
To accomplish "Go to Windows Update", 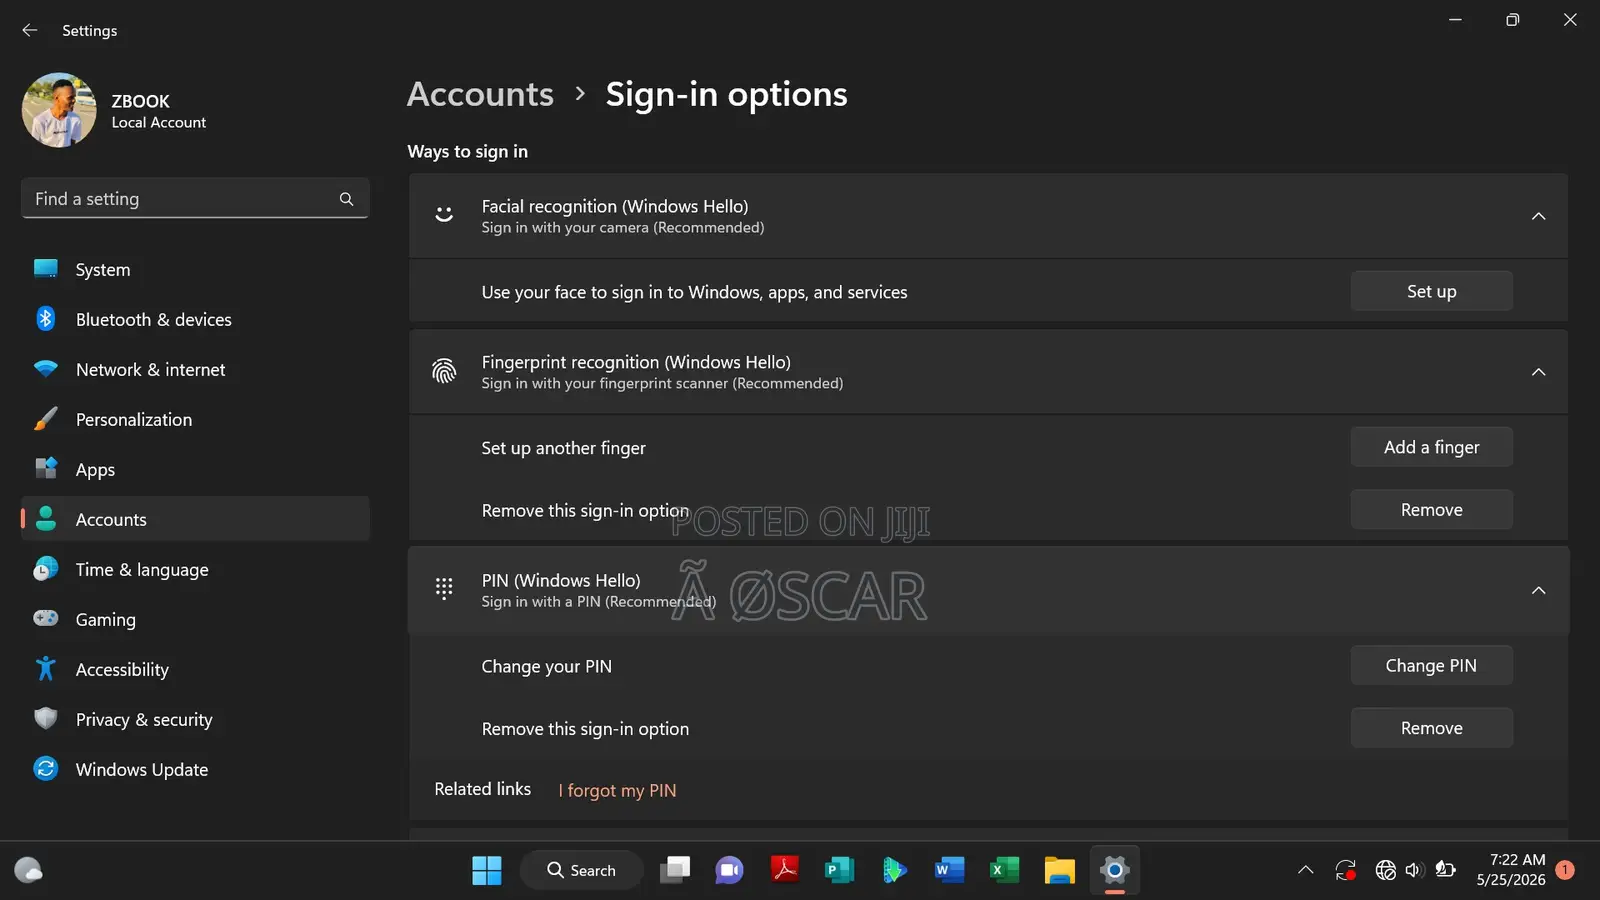I will pyautogui.click(x=196, y=769).
